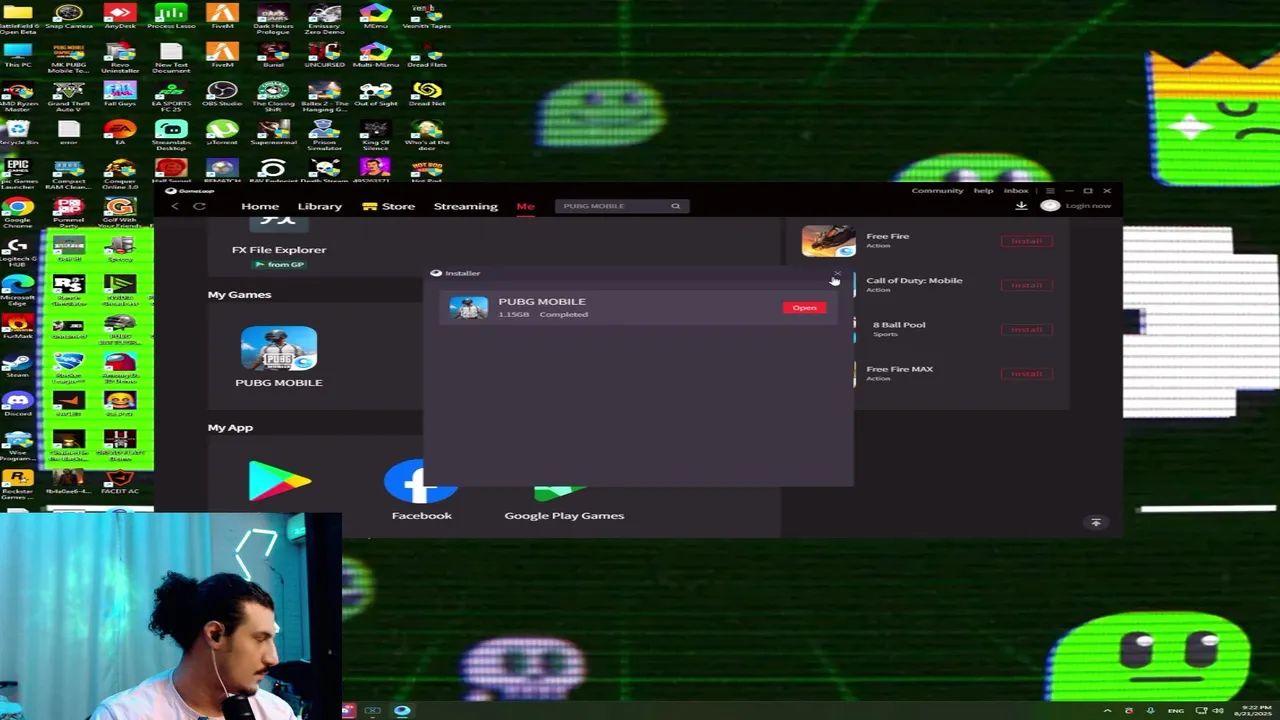Open PUBG MOBILE from the Installer dialog
1280x720 pixels.
[x=804, y=308]
